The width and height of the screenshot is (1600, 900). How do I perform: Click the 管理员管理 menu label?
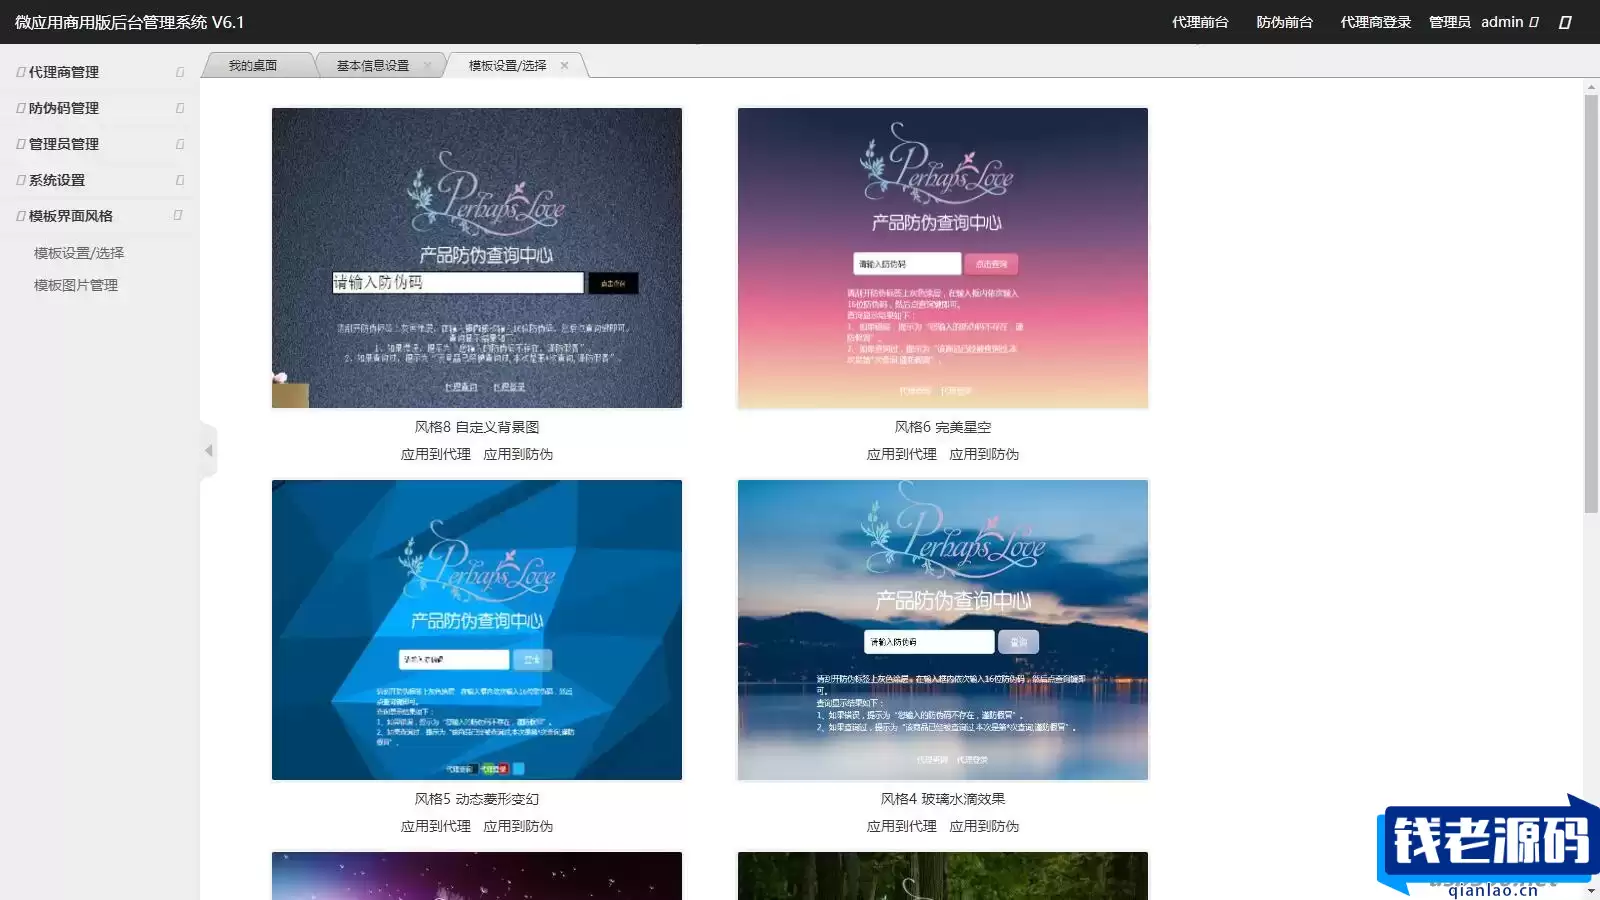(64, 144)
